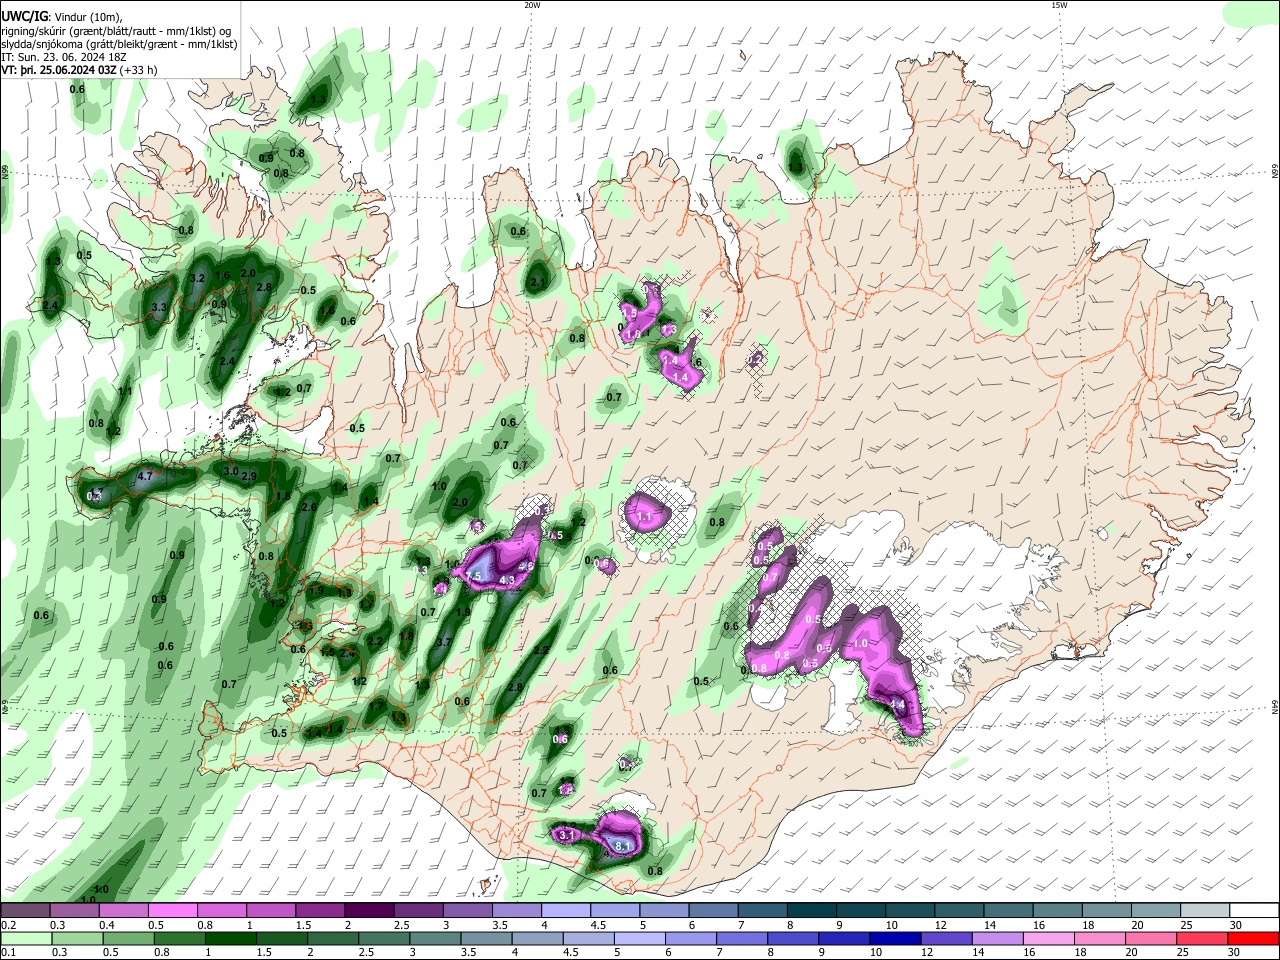Click the light pink legend swatch between 16 and 18
This screenshot has height=960, width=1280.
pos(1048,939)
